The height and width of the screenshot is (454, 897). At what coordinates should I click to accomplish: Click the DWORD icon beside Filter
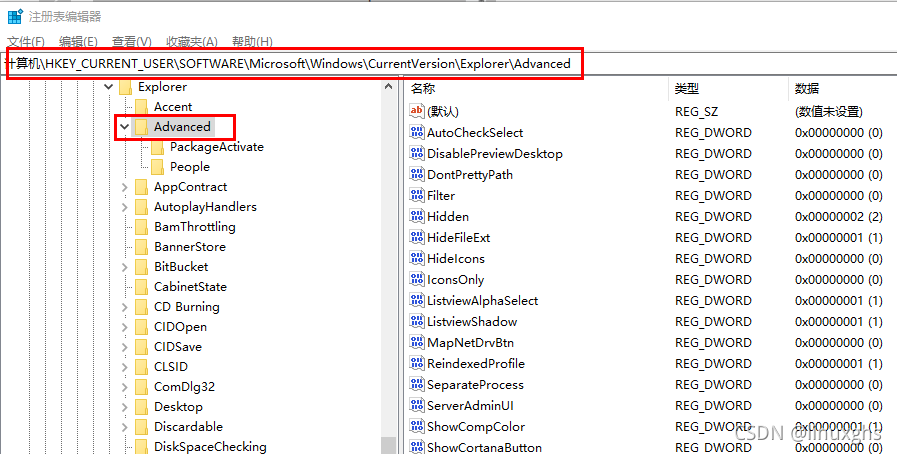[417, 196]
